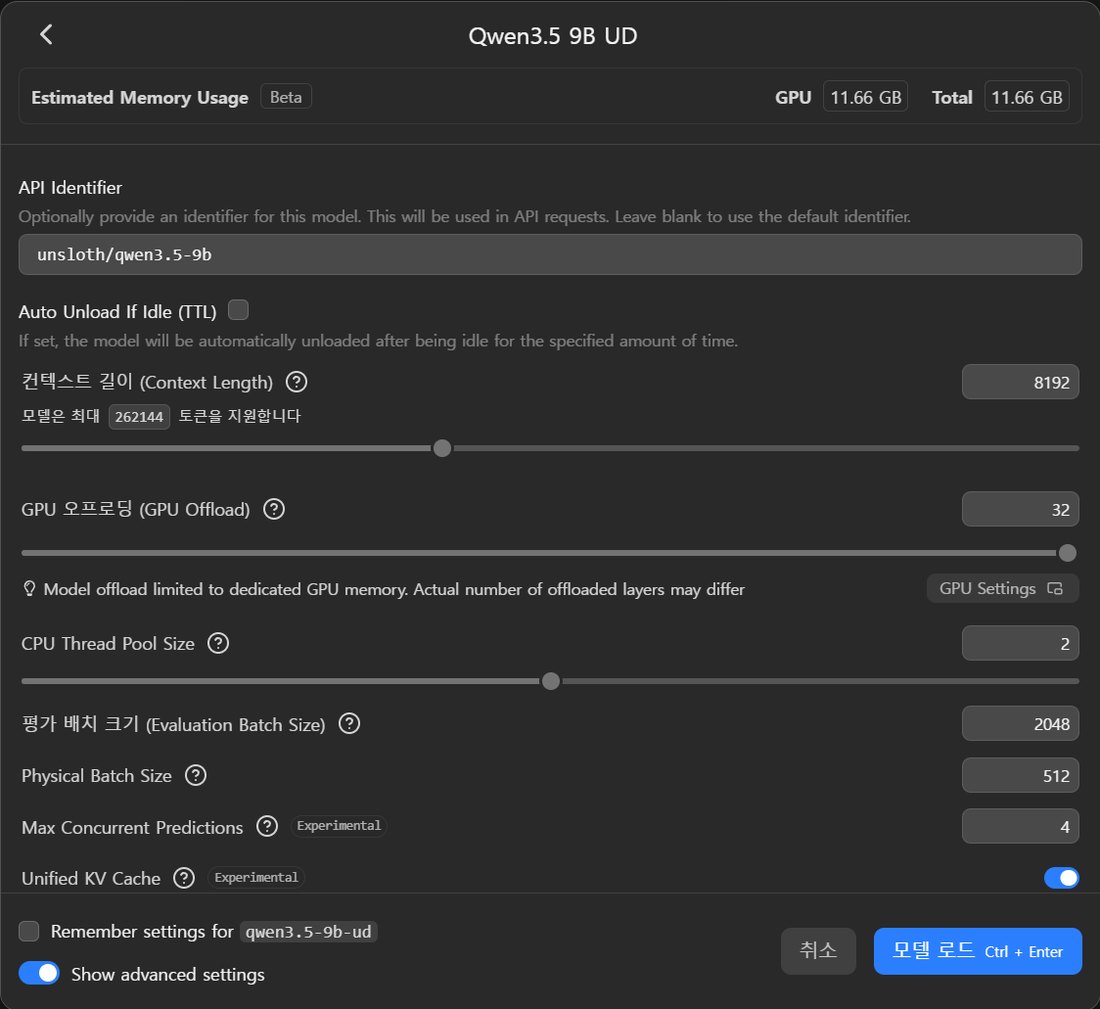
Task: Click the Experimental badge beside Max Concurrent Predictions
Action: (339, 826)
